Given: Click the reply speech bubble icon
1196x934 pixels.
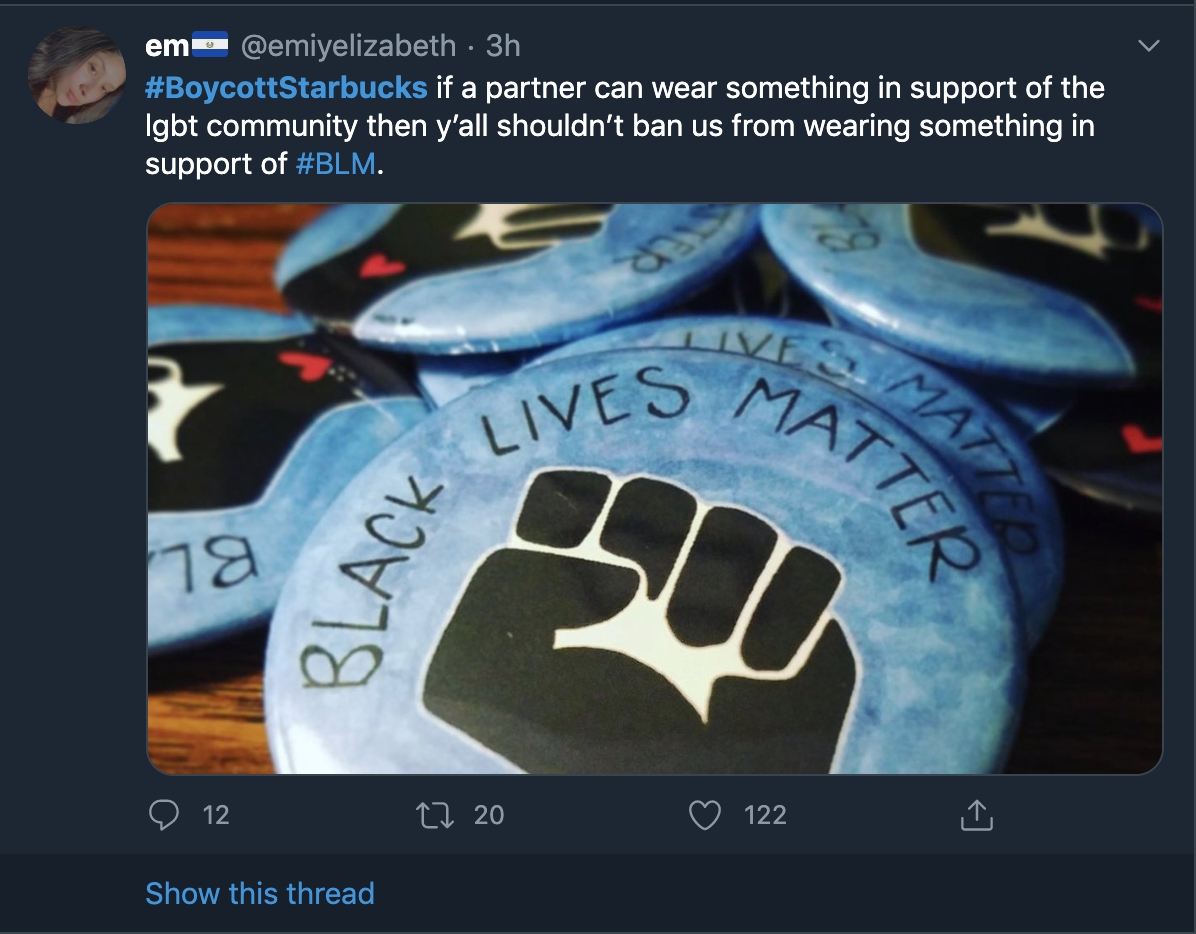Looking at the screenshot, I should [164, 816].
